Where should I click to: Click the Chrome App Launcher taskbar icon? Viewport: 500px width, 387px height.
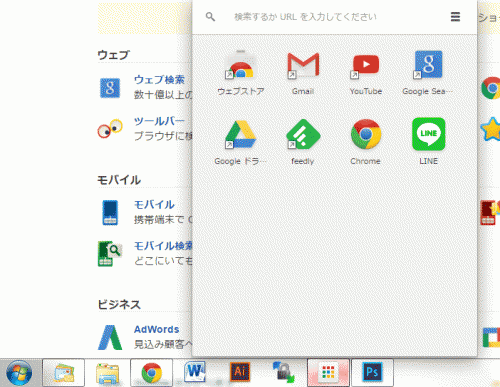click(328, 373)
